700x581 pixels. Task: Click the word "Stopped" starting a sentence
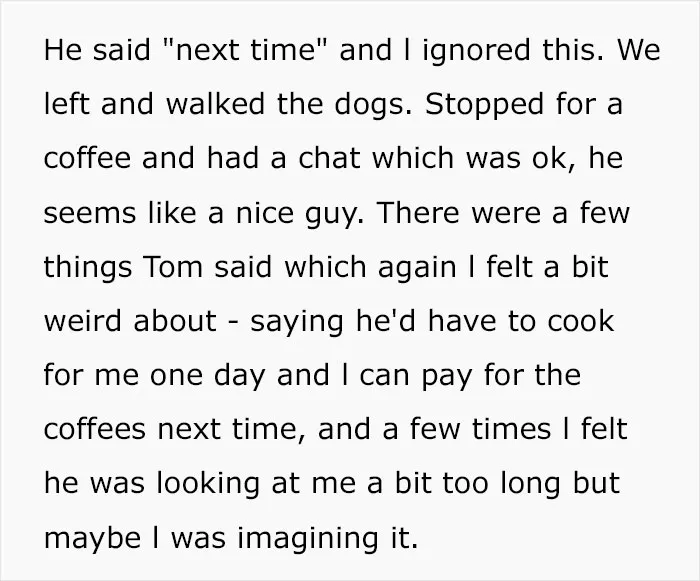click(484, 105)
